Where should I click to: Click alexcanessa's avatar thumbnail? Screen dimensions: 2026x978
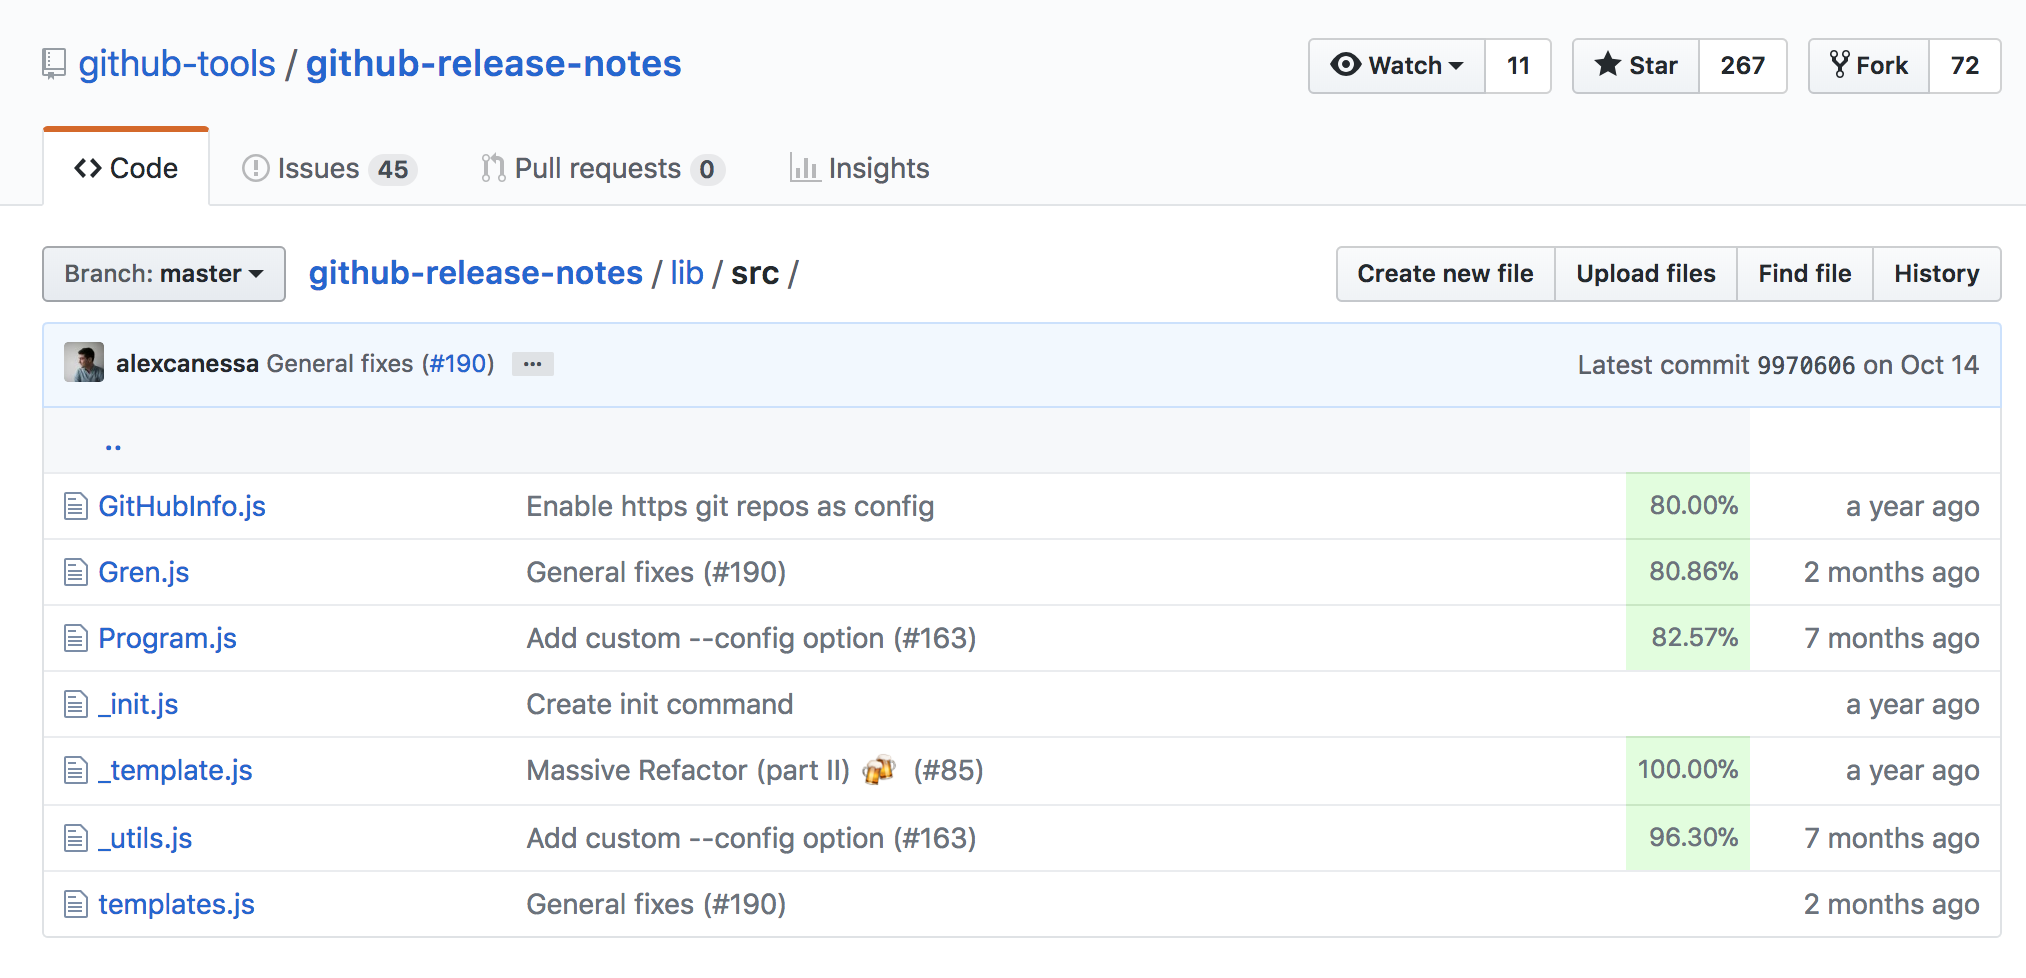(84, 363)
